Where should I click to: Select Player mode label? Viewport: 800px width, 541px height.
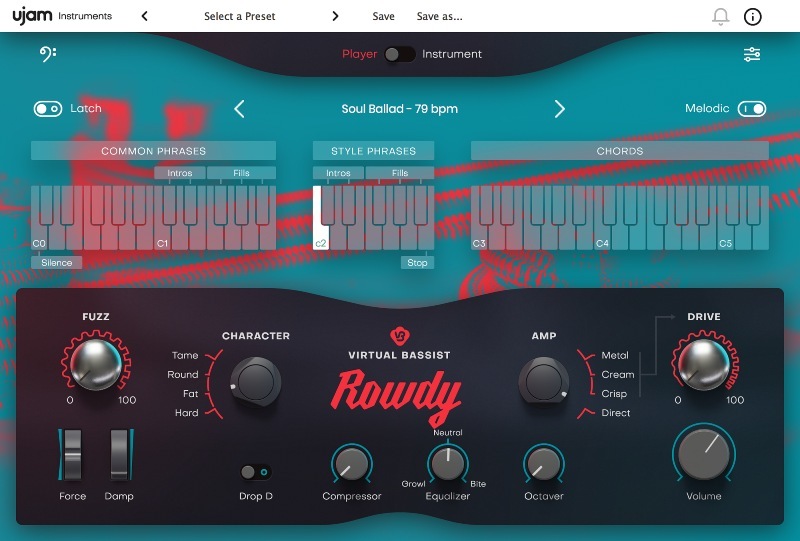tap(359, 54)
